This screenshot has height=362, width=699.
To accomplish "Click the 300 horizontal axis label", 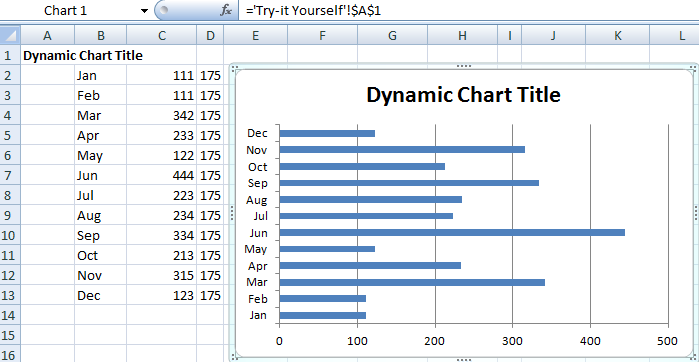I will (513, 341).
